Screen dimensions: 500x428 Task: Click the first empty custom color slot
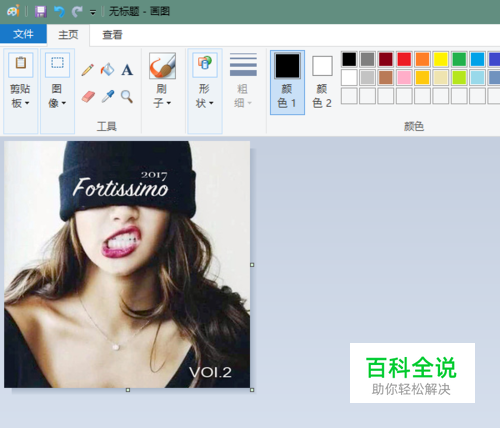(x=349, y=96)
